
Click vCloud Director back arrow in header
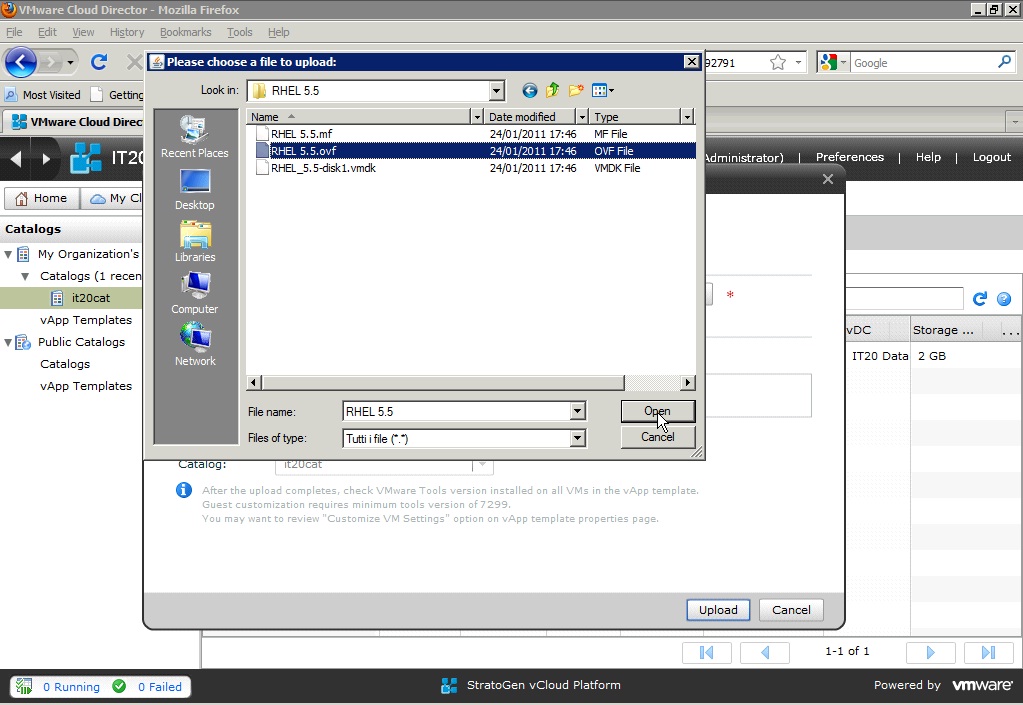[16, 158]
